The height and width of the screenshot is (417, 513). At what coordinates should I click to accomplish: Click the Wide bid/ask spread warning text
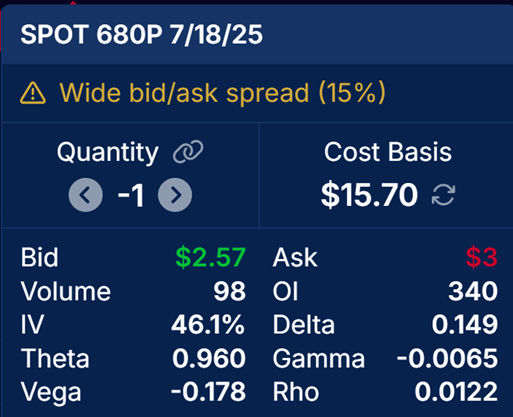tap(222, 93)
